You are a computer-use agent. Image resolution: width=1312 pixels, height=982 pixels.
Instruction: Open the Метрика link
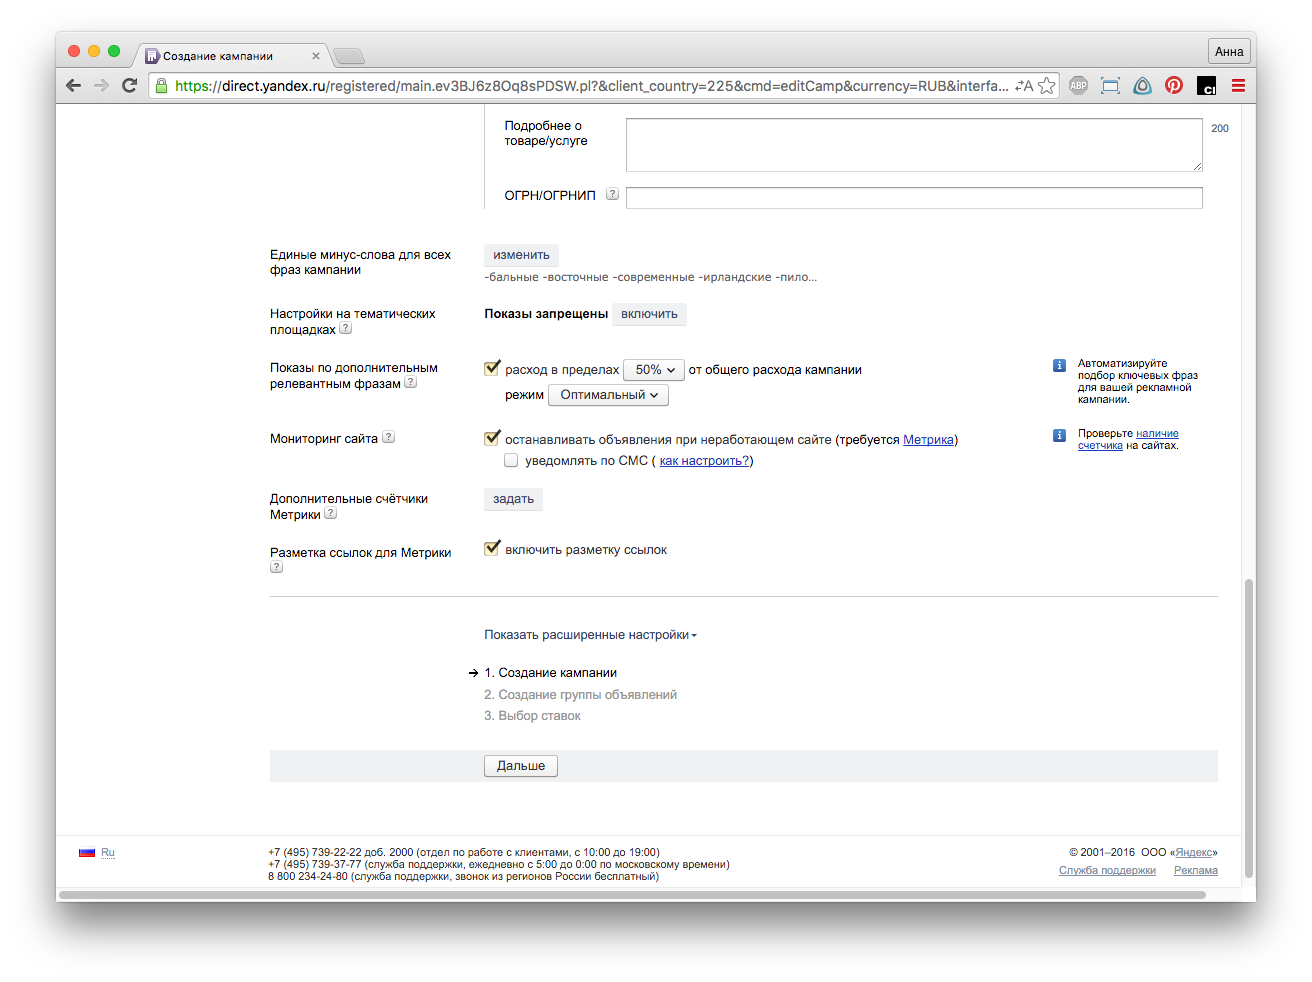[928, 440]
